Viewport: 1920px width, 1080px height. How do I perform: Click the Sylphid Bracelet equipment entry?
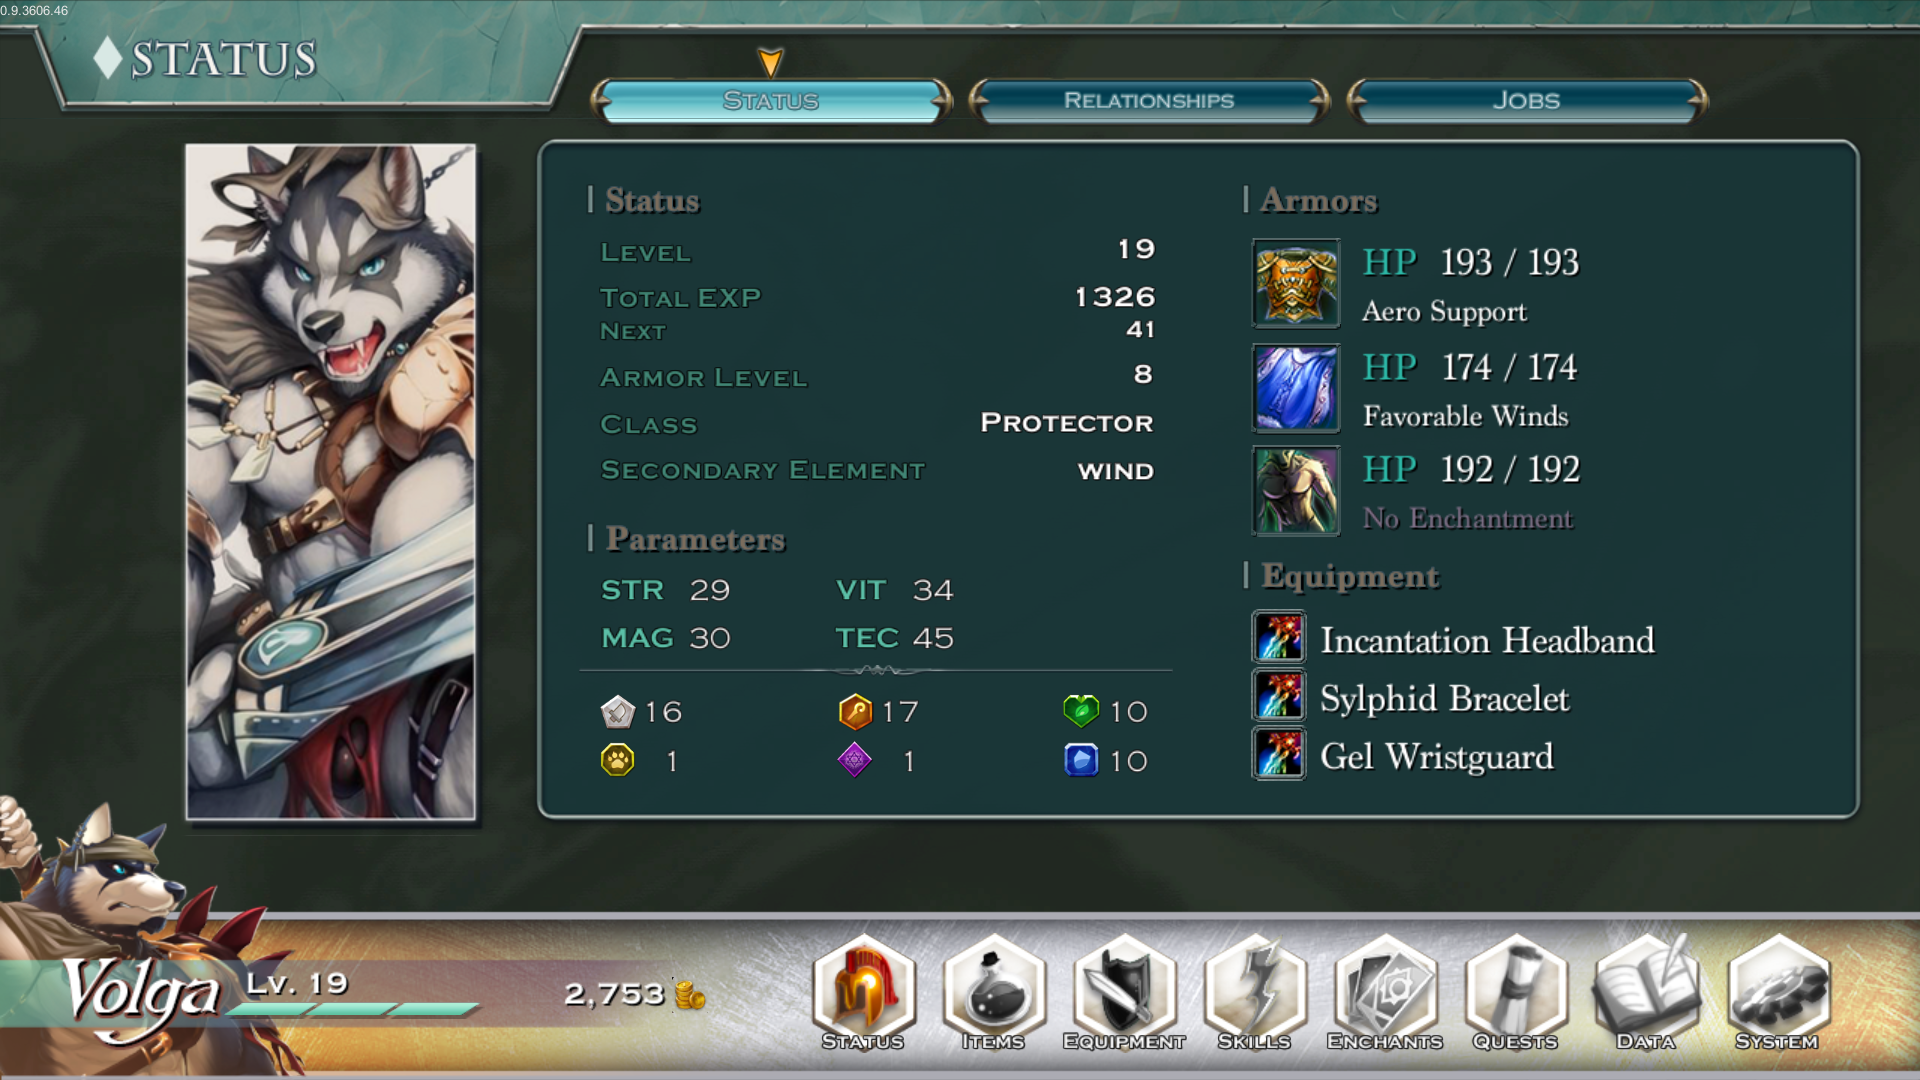tap(1411, 697)
